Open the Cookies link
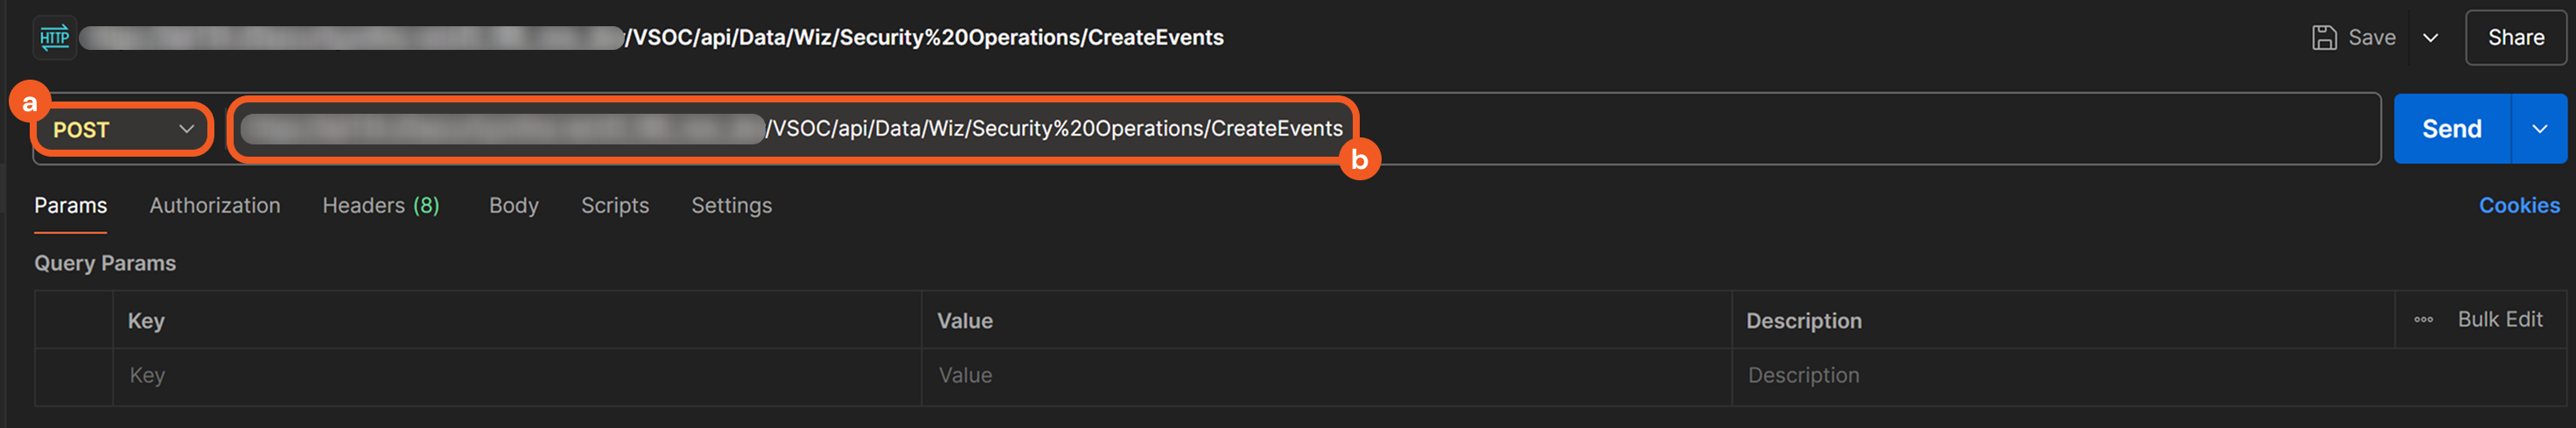Screen dimensions: 2576x428 click(x=2518, y=205)
